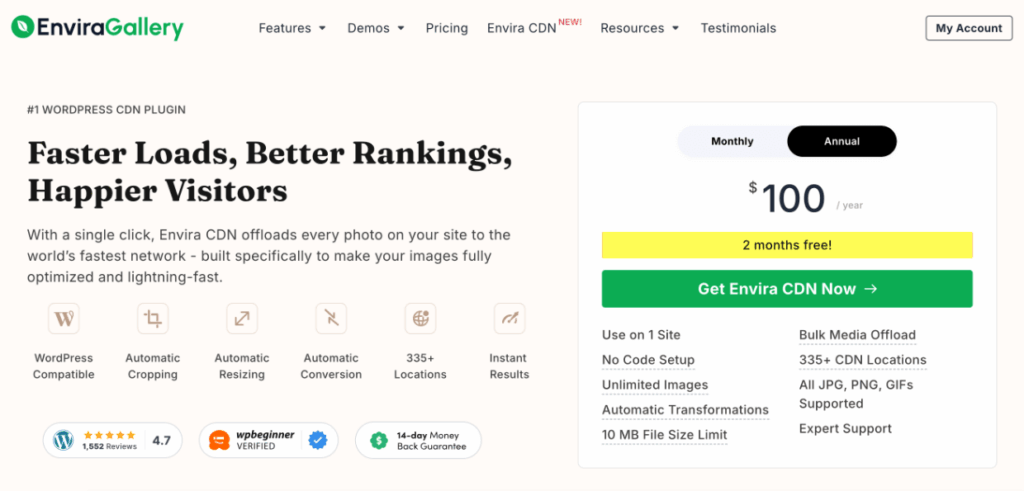
Task: Click the WordPress Compatible icon
Action: 64,319
